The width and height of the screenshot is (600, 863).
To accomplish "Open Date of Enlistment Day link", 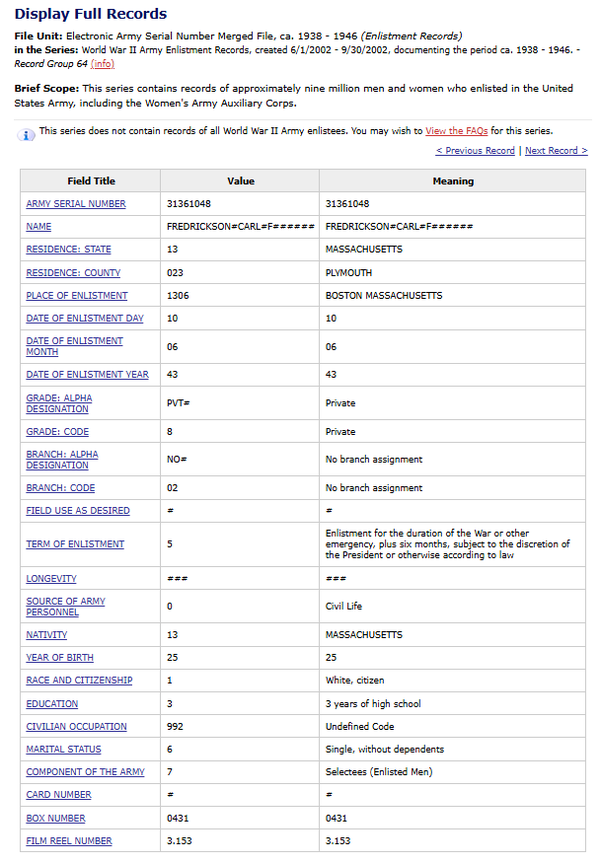I will 85,319.
